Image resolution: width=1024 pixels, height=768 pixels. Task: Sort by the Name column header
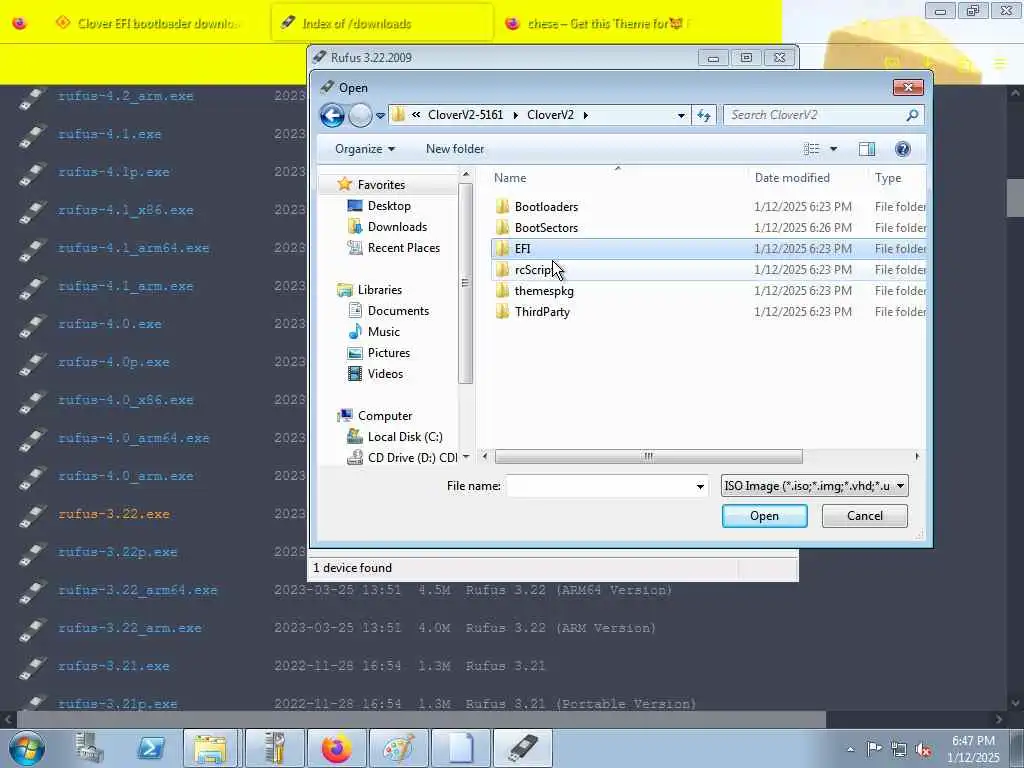tap(510, 178)
